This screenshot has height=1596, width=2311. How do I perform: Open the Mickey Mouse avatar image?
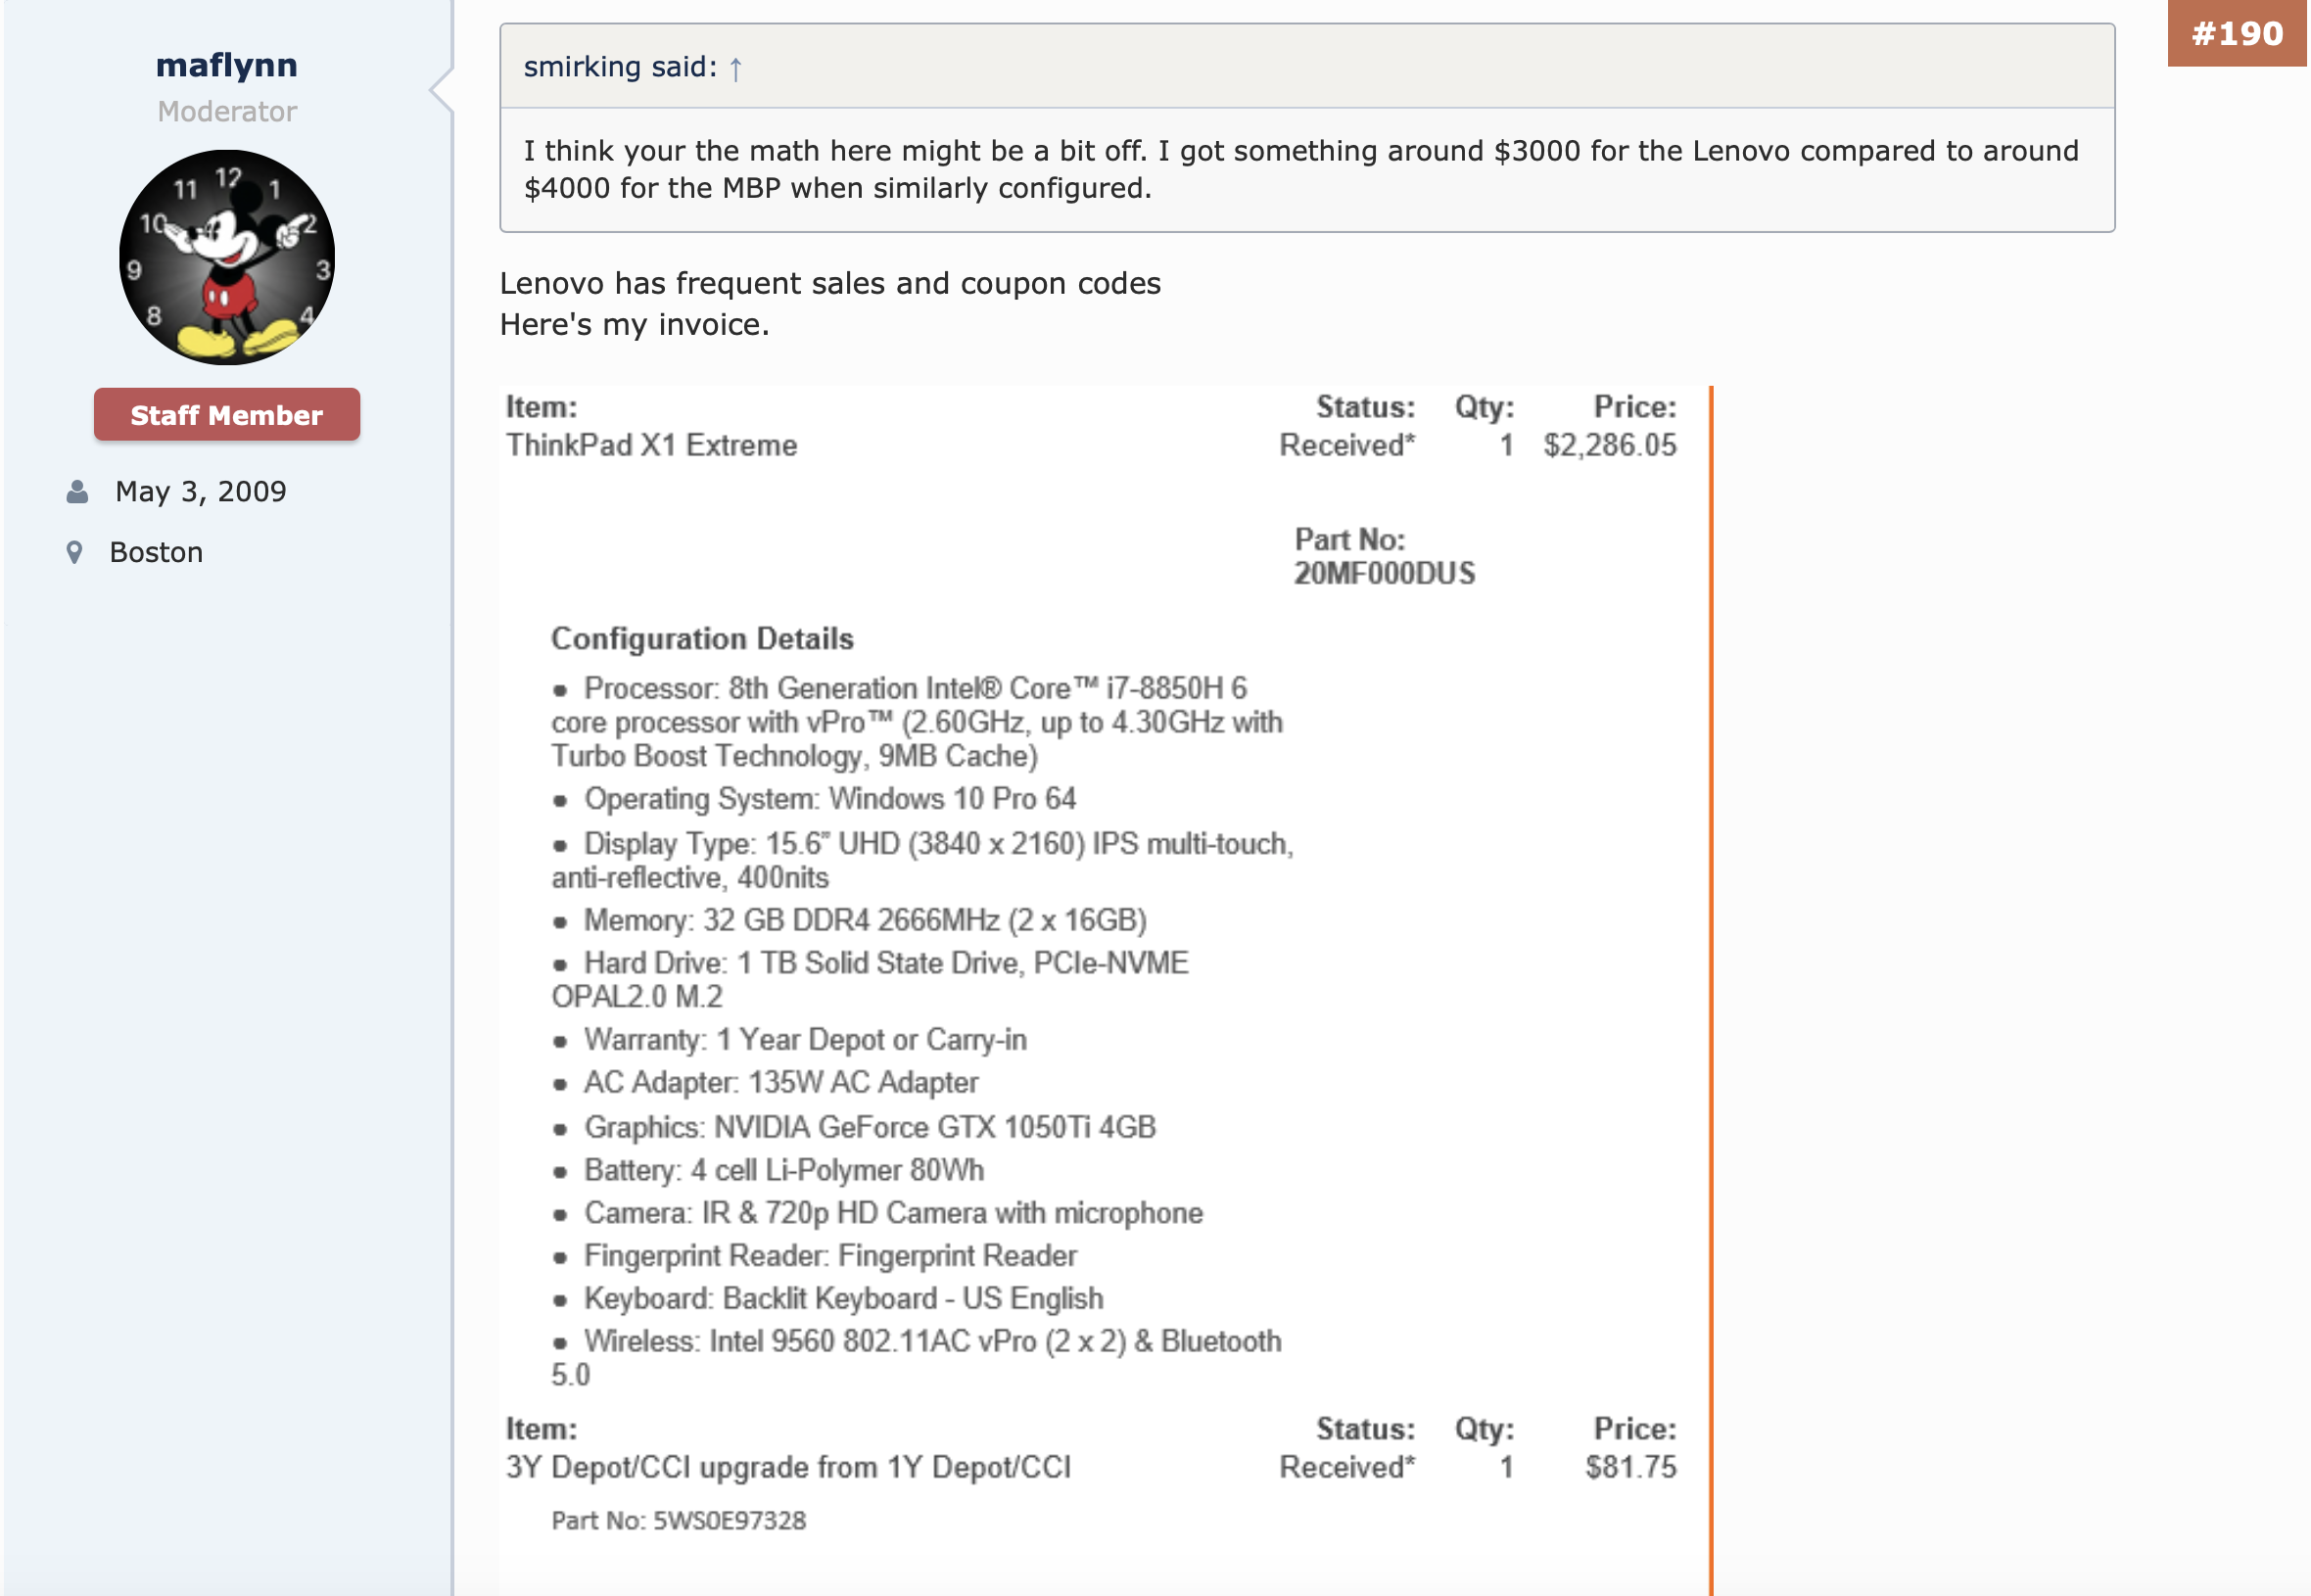[226, 257]
